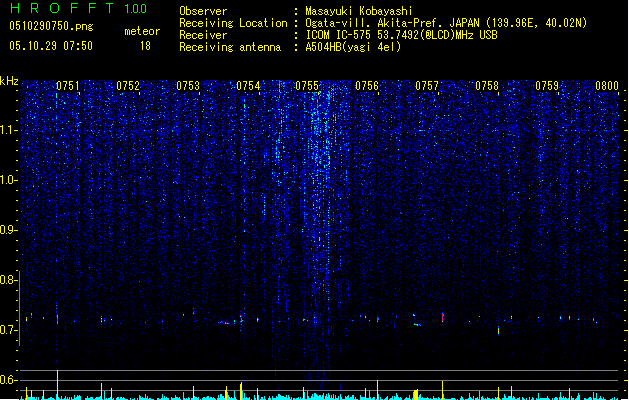Viewport: 629px width, 400px height.
Task: Click the 0.6 kHz axis label
Action: pyautogui.click(x=9, y=380)
